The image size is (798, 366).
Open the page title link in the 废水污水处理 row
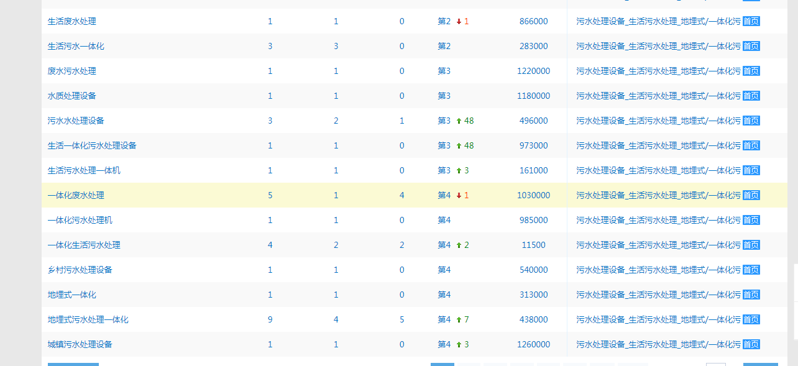pyautogui.click(x=658, y=71)
